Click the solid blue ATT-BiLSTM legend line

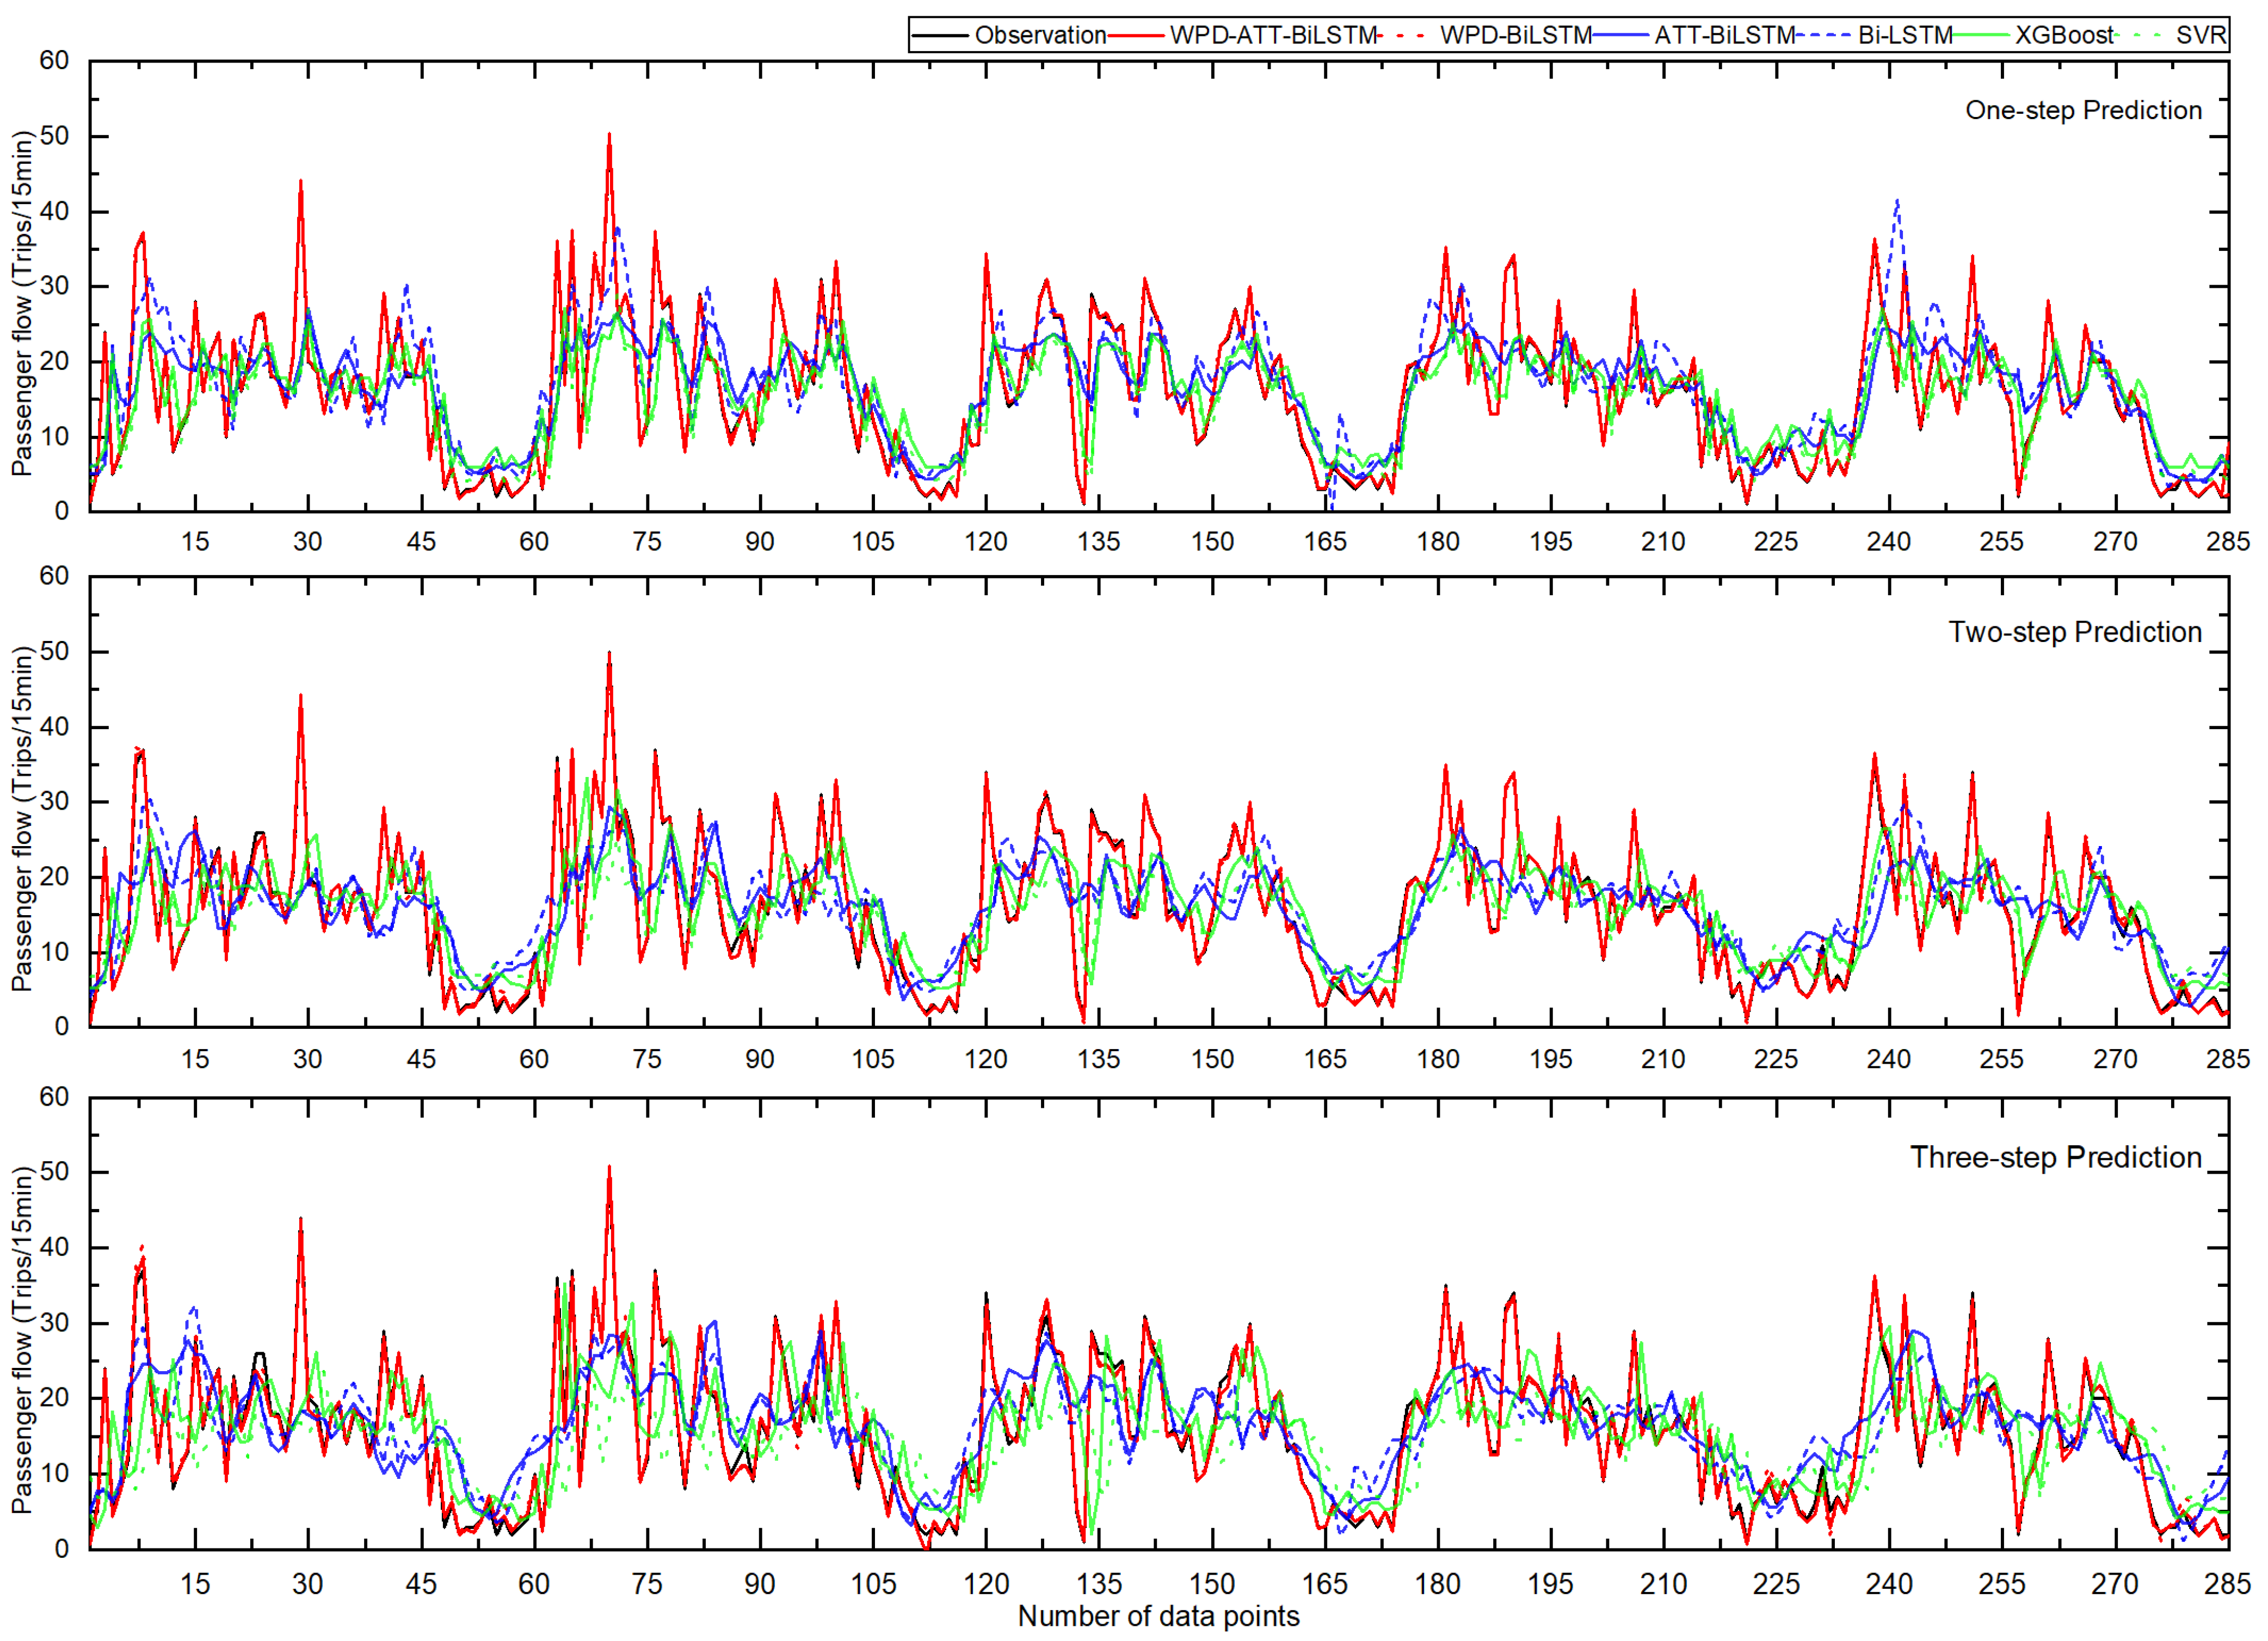(x=1620, y=35)
